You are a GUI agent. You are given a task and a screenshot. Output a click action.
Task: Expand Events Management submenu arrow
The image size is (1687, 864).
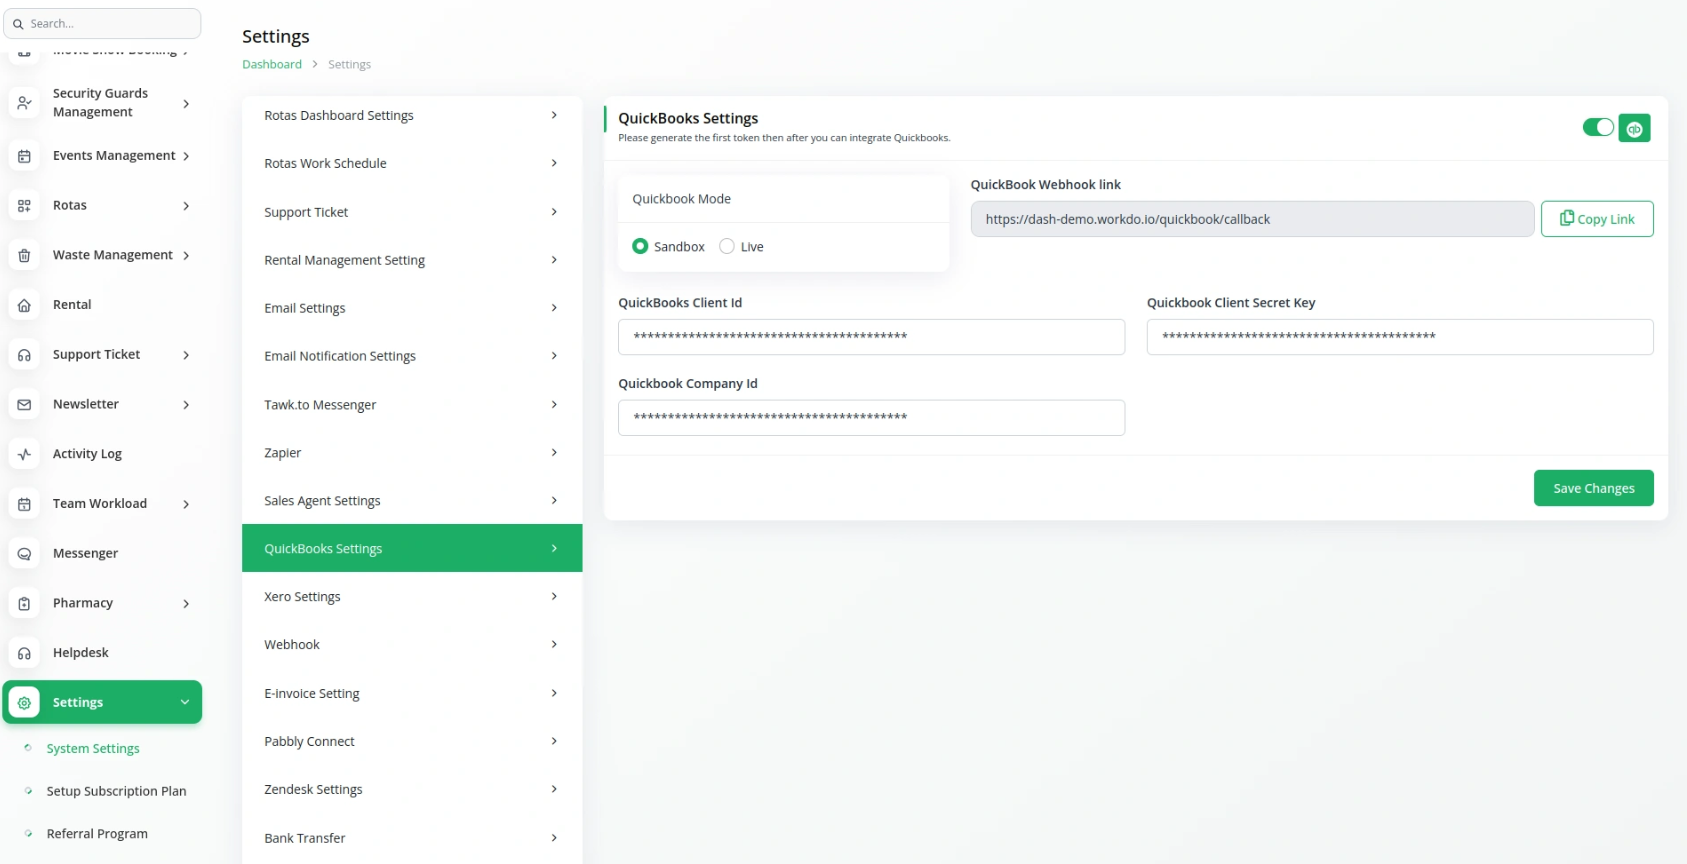tap(186, 156)
